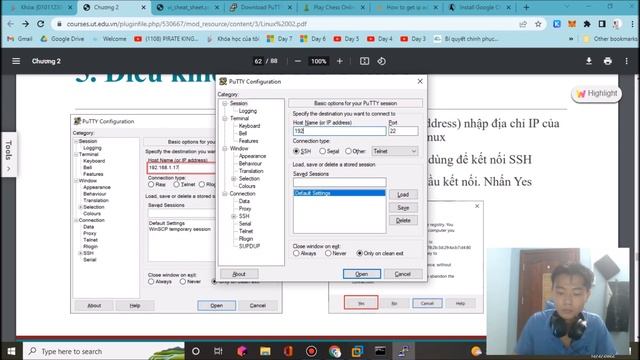
Task: Choose Only on clean exit option
Action: (360, 253)
